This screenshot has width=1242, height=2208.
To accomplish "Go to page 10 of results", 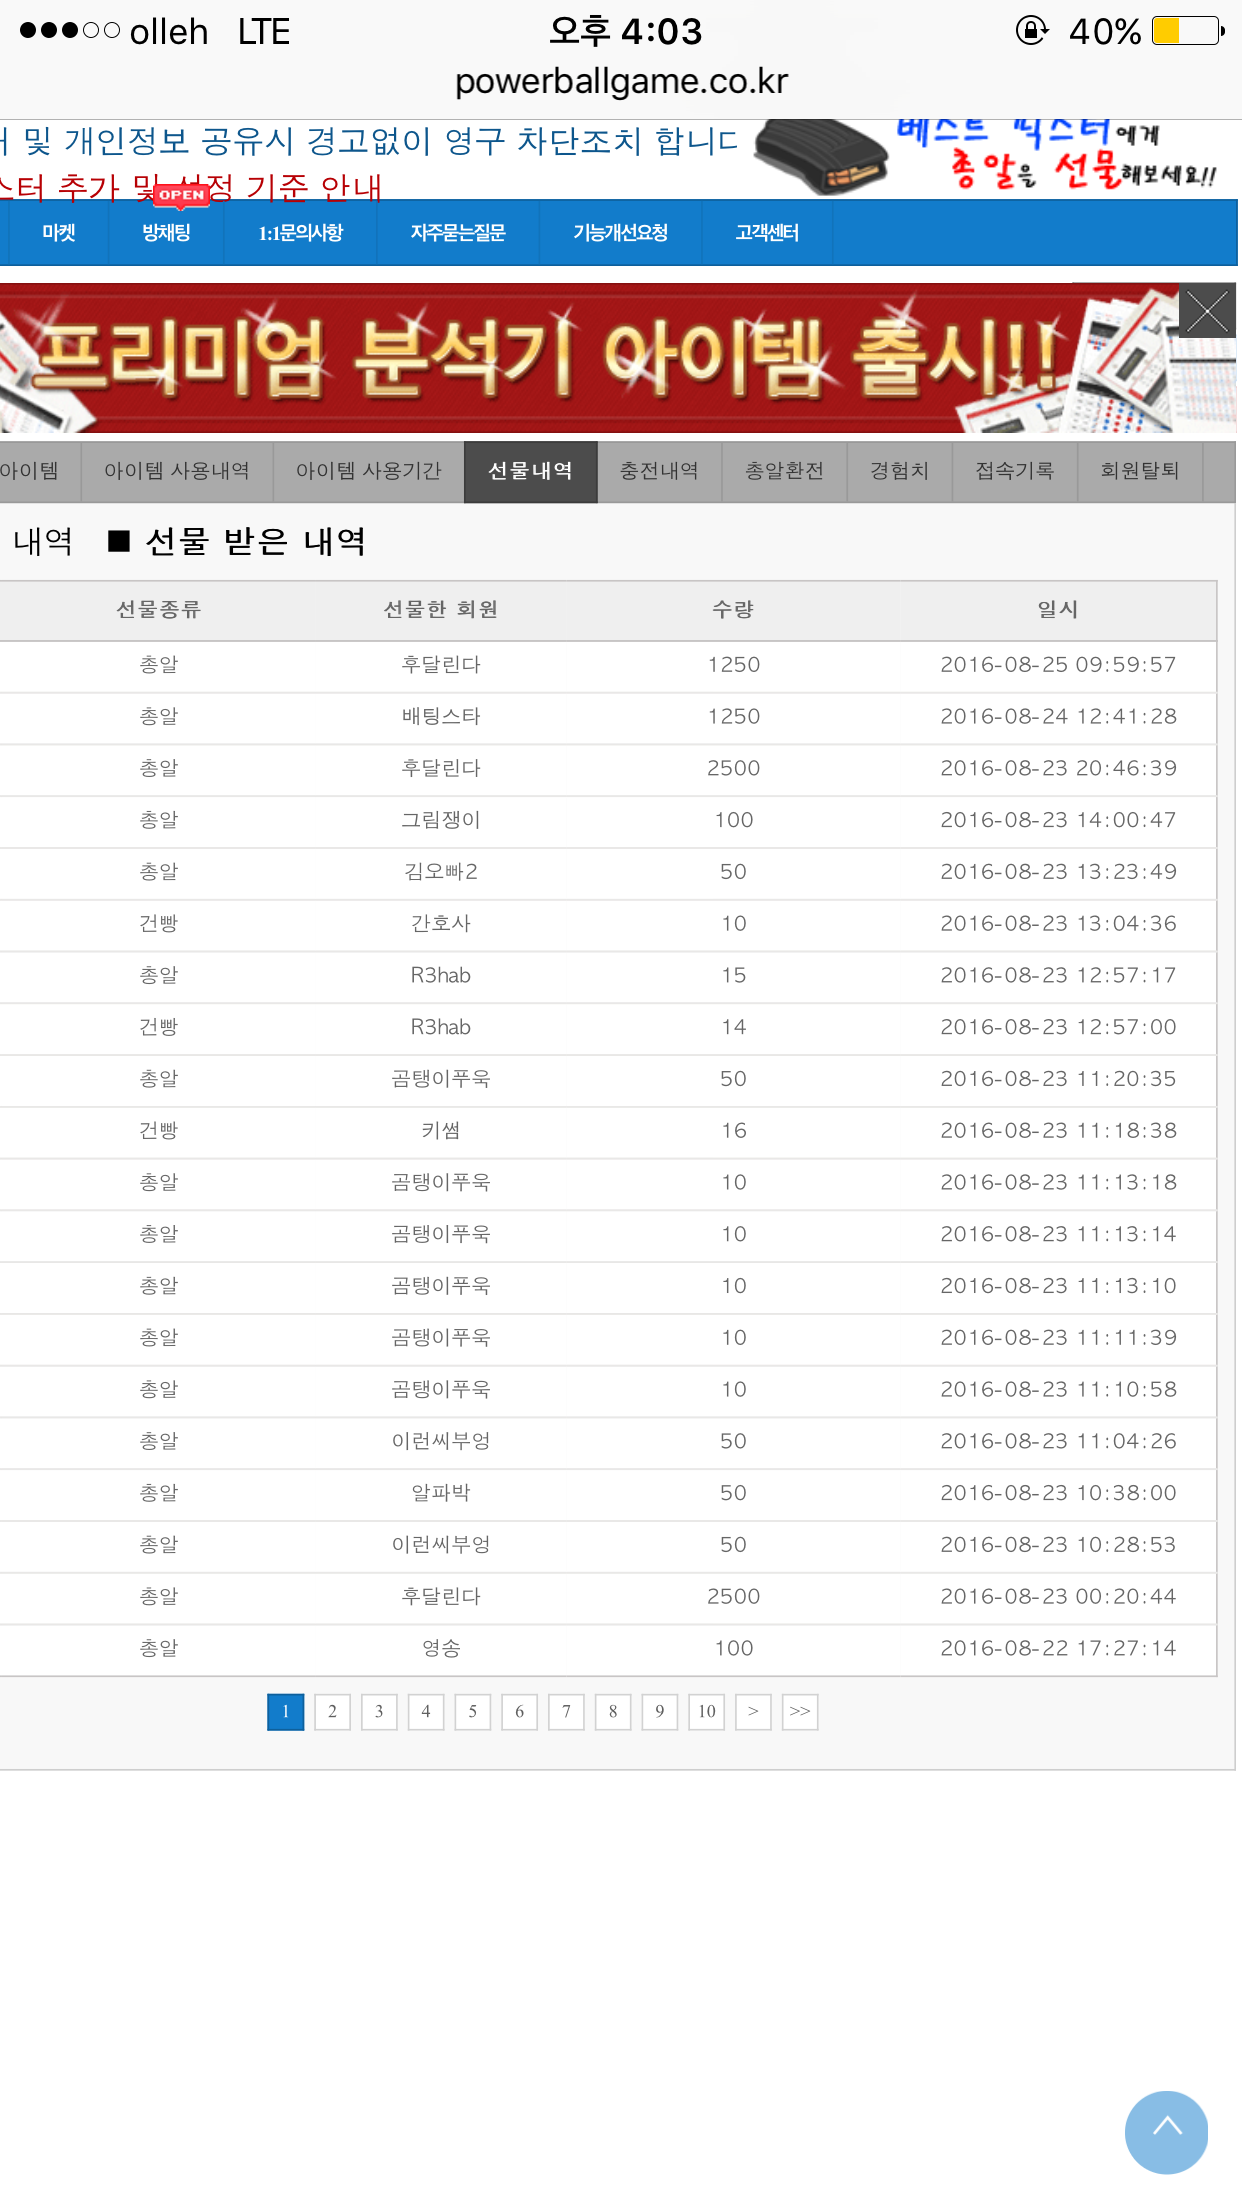I will (x=707, y=1711).
